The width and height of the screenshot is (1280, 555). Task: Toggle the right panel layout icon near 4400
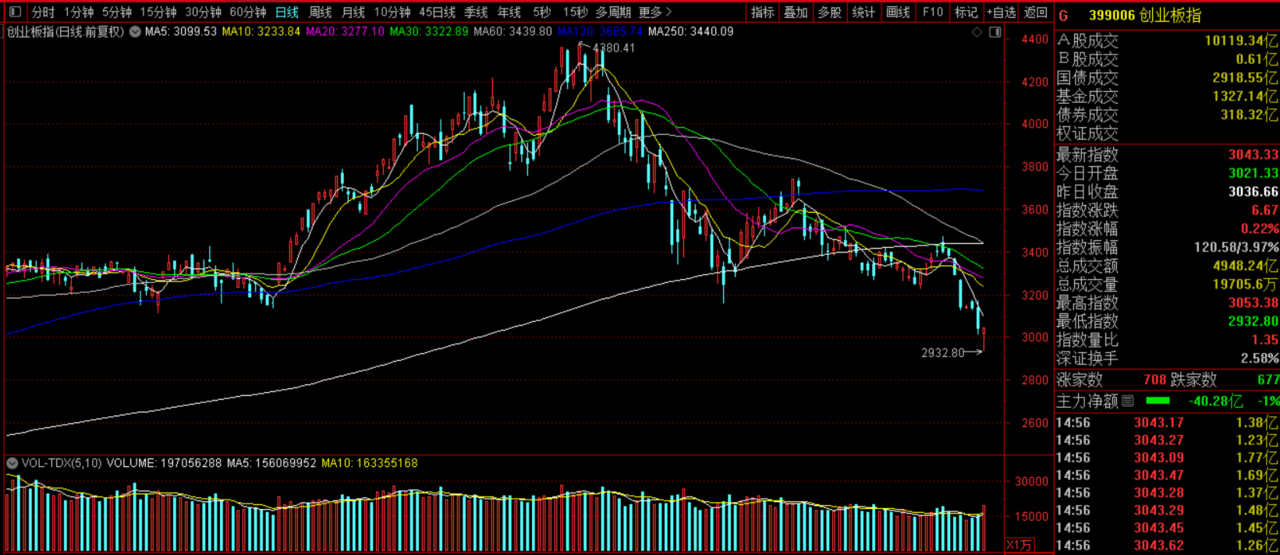[x=995, y=32]
